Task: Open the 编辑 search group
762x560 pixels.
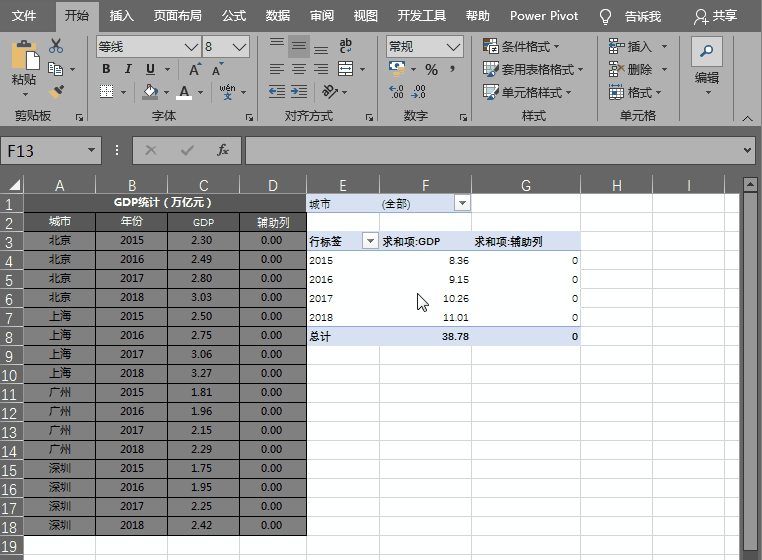Action: pyautogui.click(x=707, y=66)
